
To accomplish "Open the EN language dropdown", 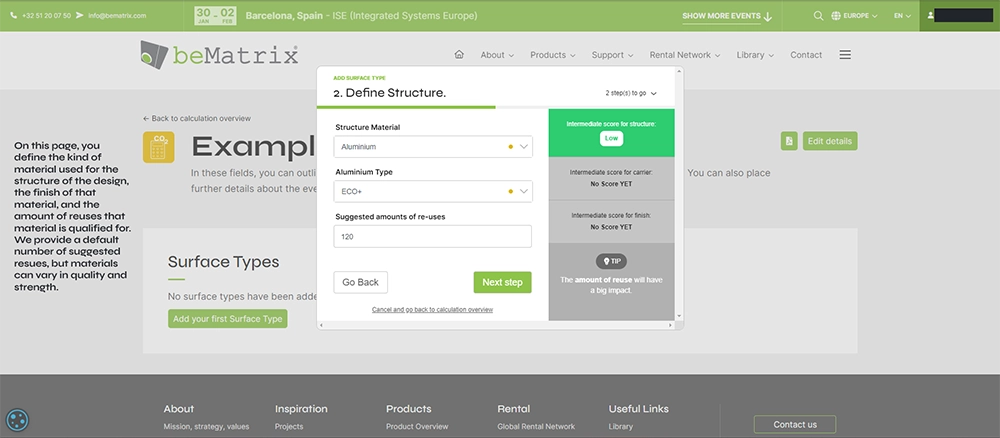I will (x=902, y=16).
